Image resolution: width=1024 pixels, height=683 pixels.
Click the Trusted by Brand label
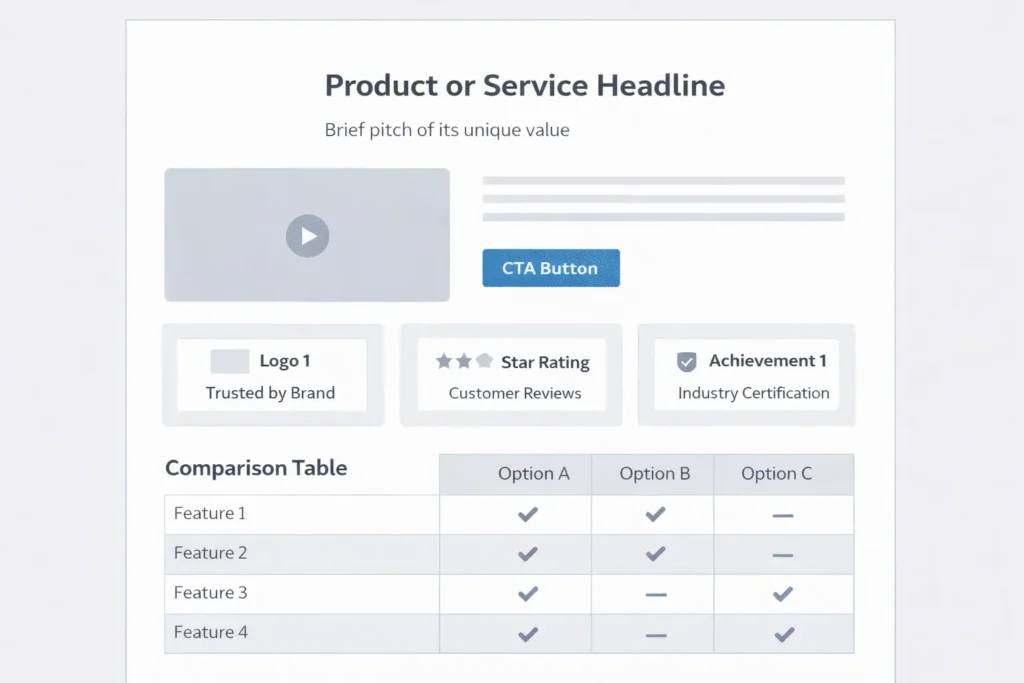(x=272, y=393)
